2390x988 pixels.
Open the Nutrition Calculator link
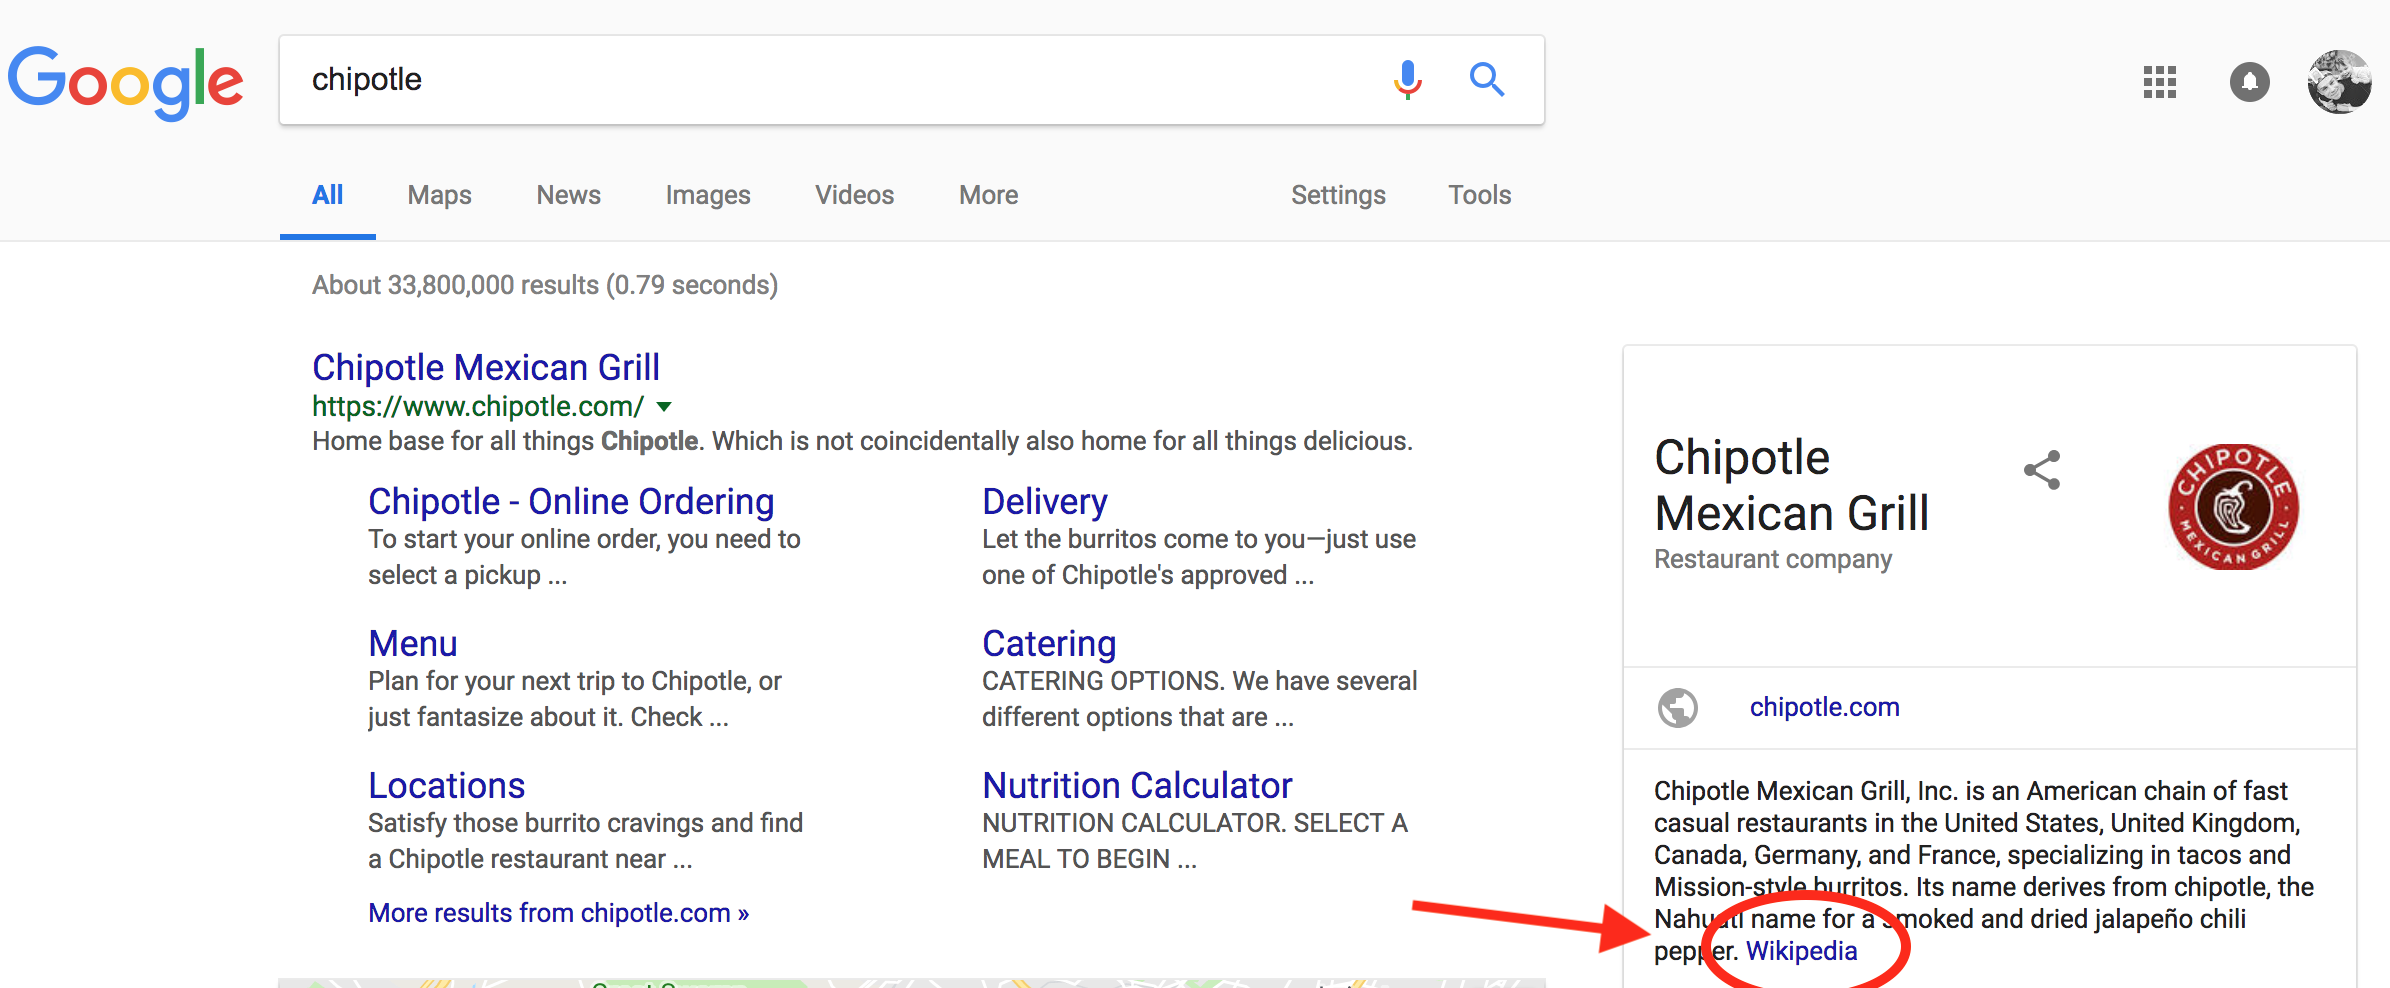tap(1137, 785)
